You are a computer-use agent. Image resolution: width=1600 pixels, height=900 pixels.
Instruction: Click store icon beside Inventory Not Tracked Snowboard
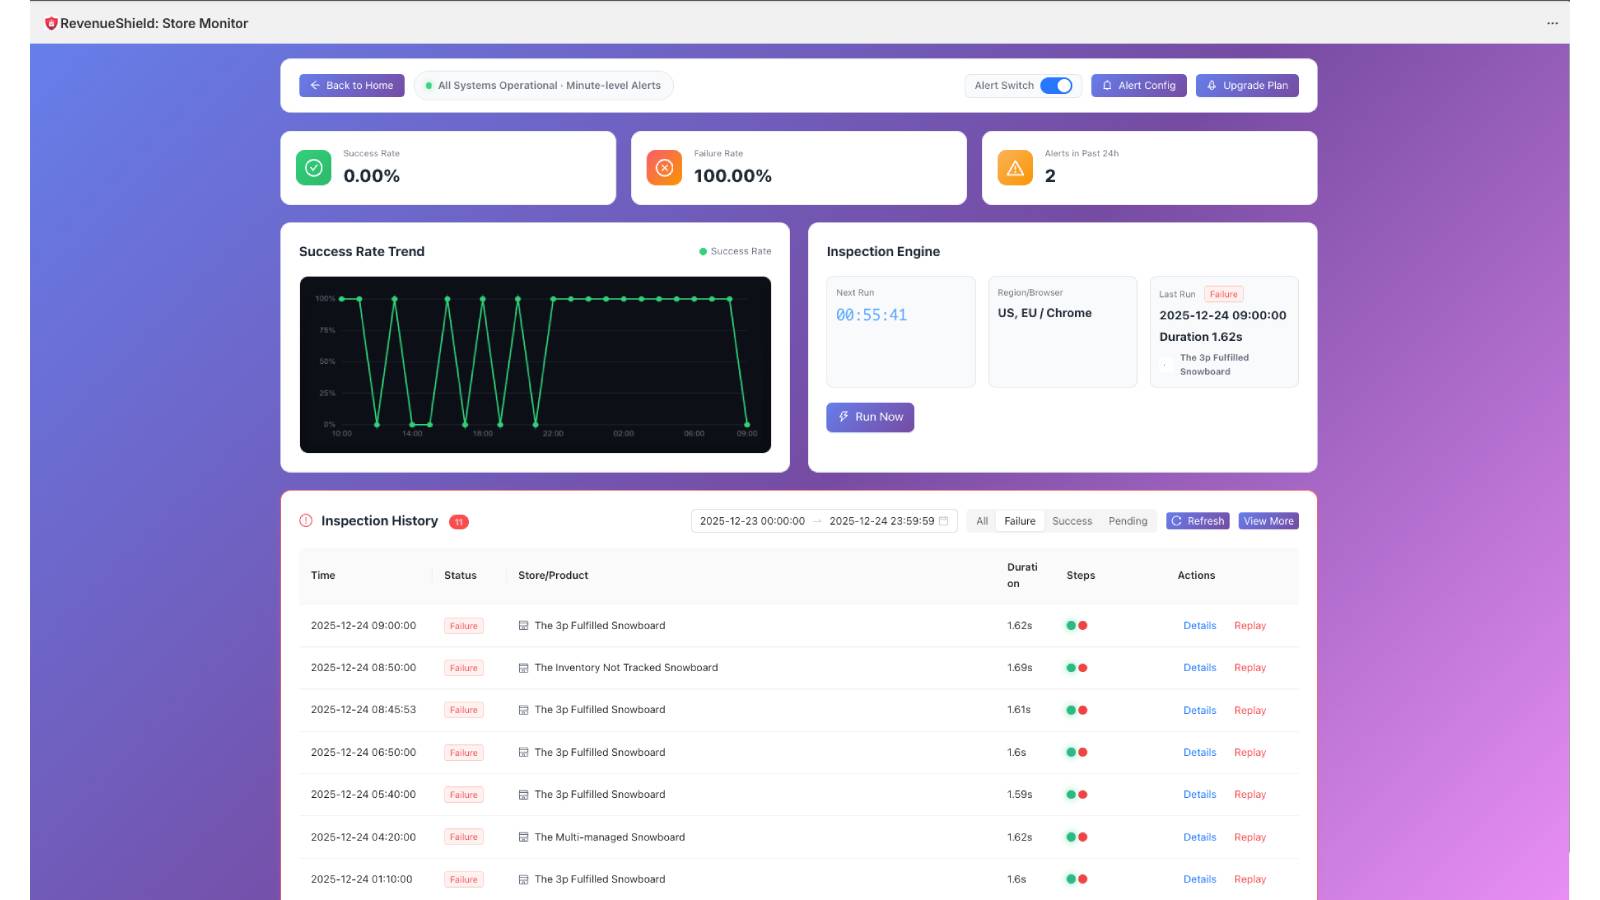pyautogui.click(x=523, y=668)
